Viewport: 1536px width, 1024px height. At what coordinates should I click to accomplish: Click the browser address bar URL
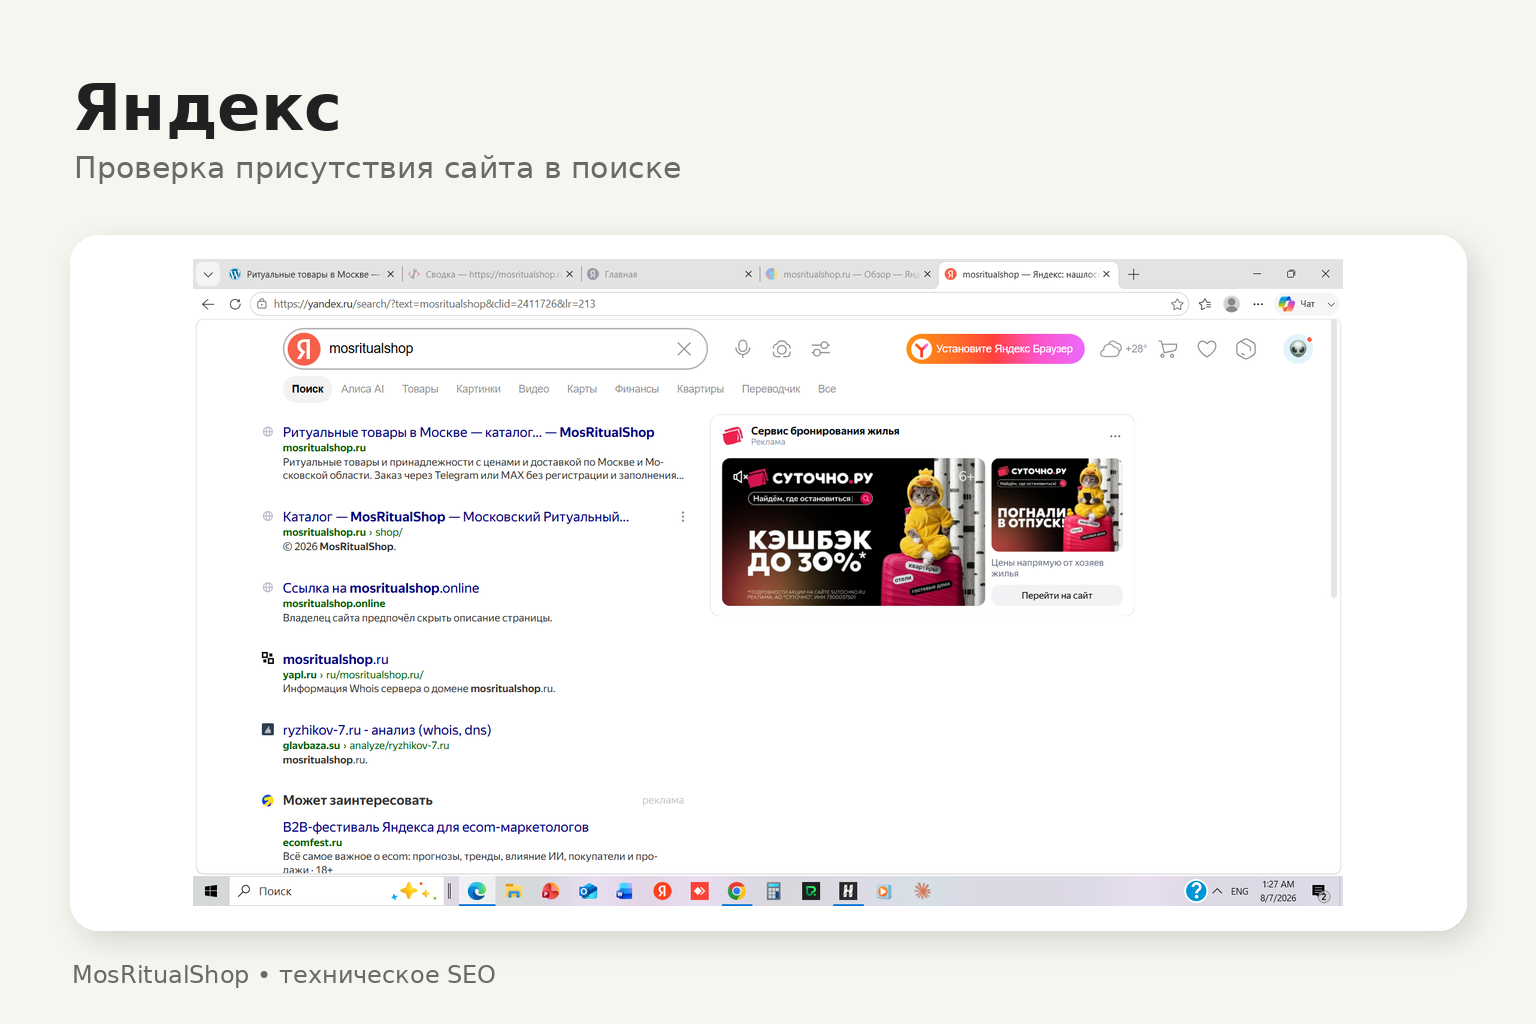434,304
